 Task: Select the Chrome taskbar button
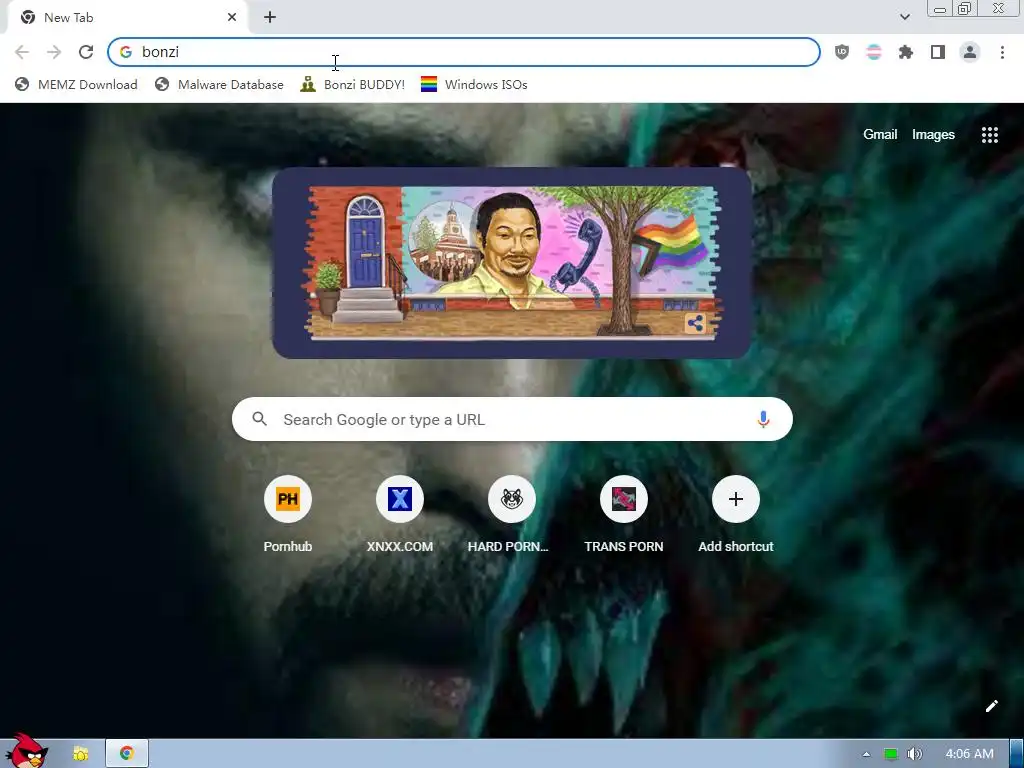pyautogui.click(x=127, y=754)
